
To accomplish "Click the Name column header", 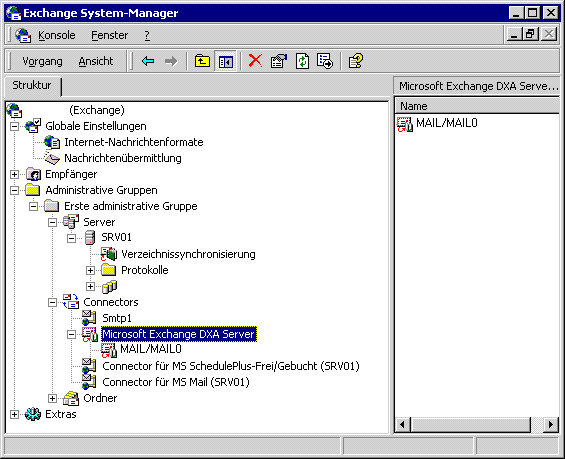I will click(x=477, y=106).
